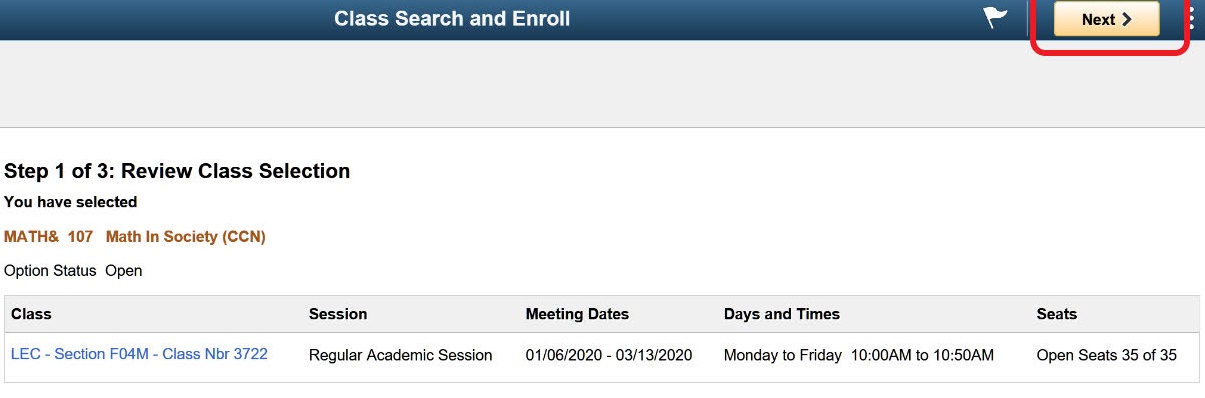Click the MATH& 107 Math In Society course title

point(135,237)
